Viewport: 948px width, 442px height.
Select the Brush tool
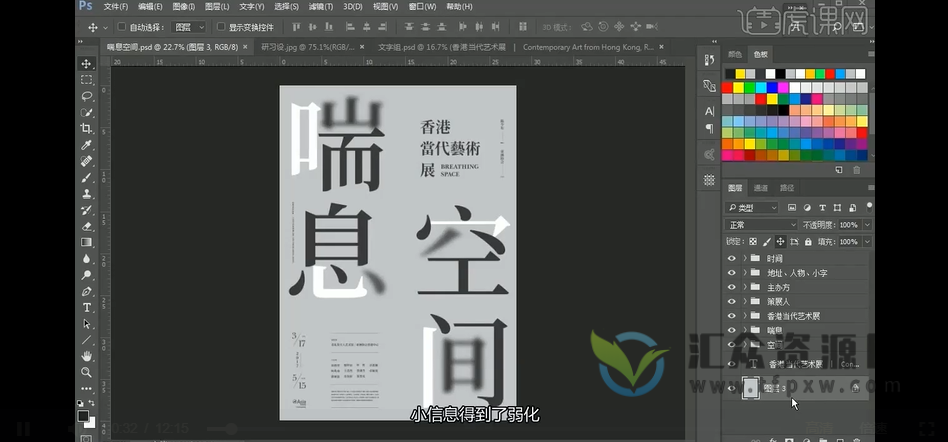coord(86,178)
